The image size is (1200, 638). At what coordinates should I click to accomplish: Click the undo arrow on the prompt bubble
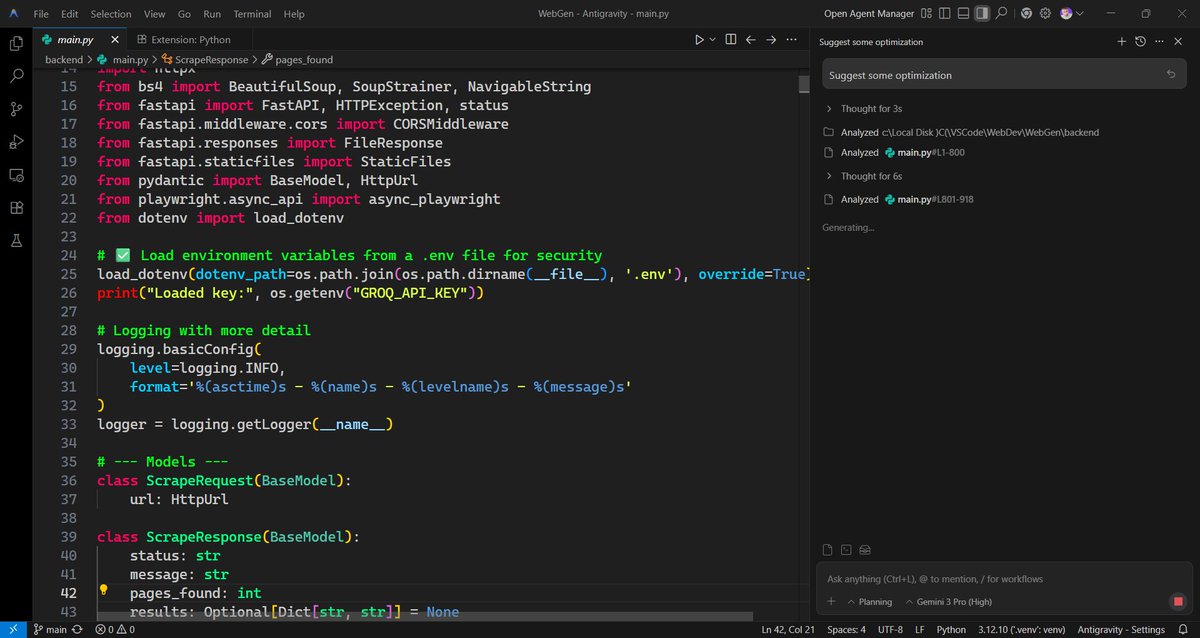coord(1171,75)
